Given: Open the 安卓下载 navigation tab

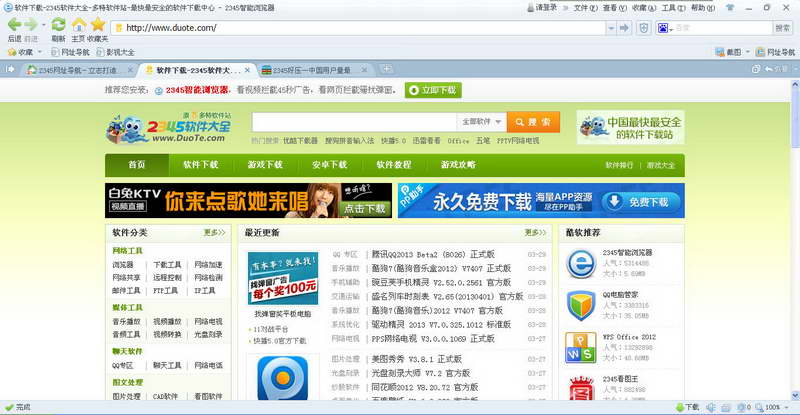Looking at the screenshot, I should tap(330, 165).
